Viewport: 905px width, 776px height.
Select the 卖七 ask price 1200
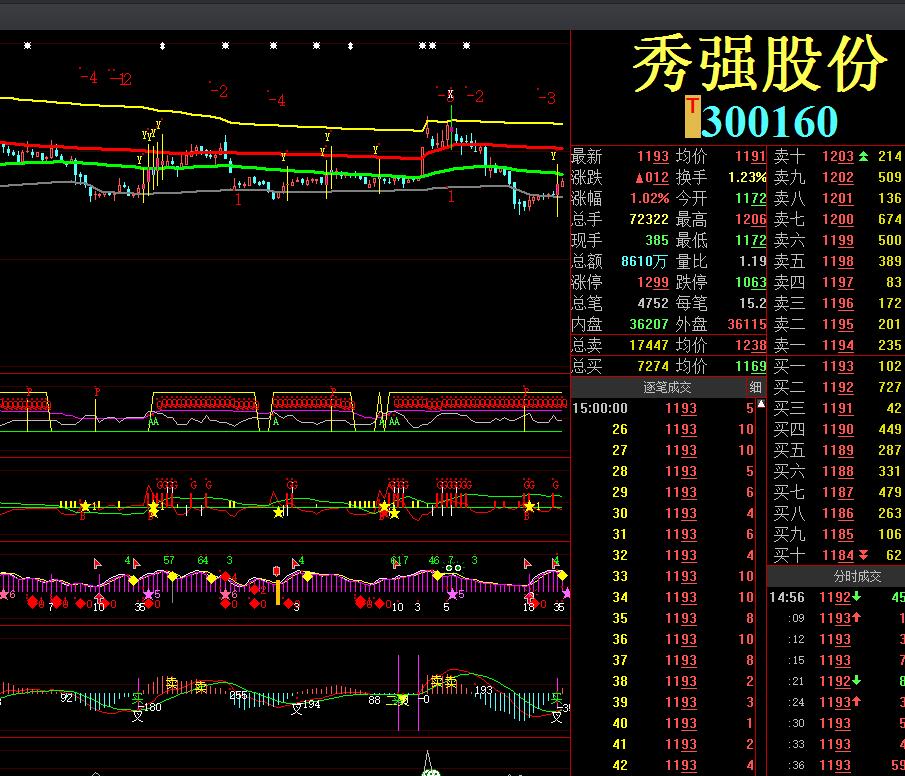pos(837,219)
